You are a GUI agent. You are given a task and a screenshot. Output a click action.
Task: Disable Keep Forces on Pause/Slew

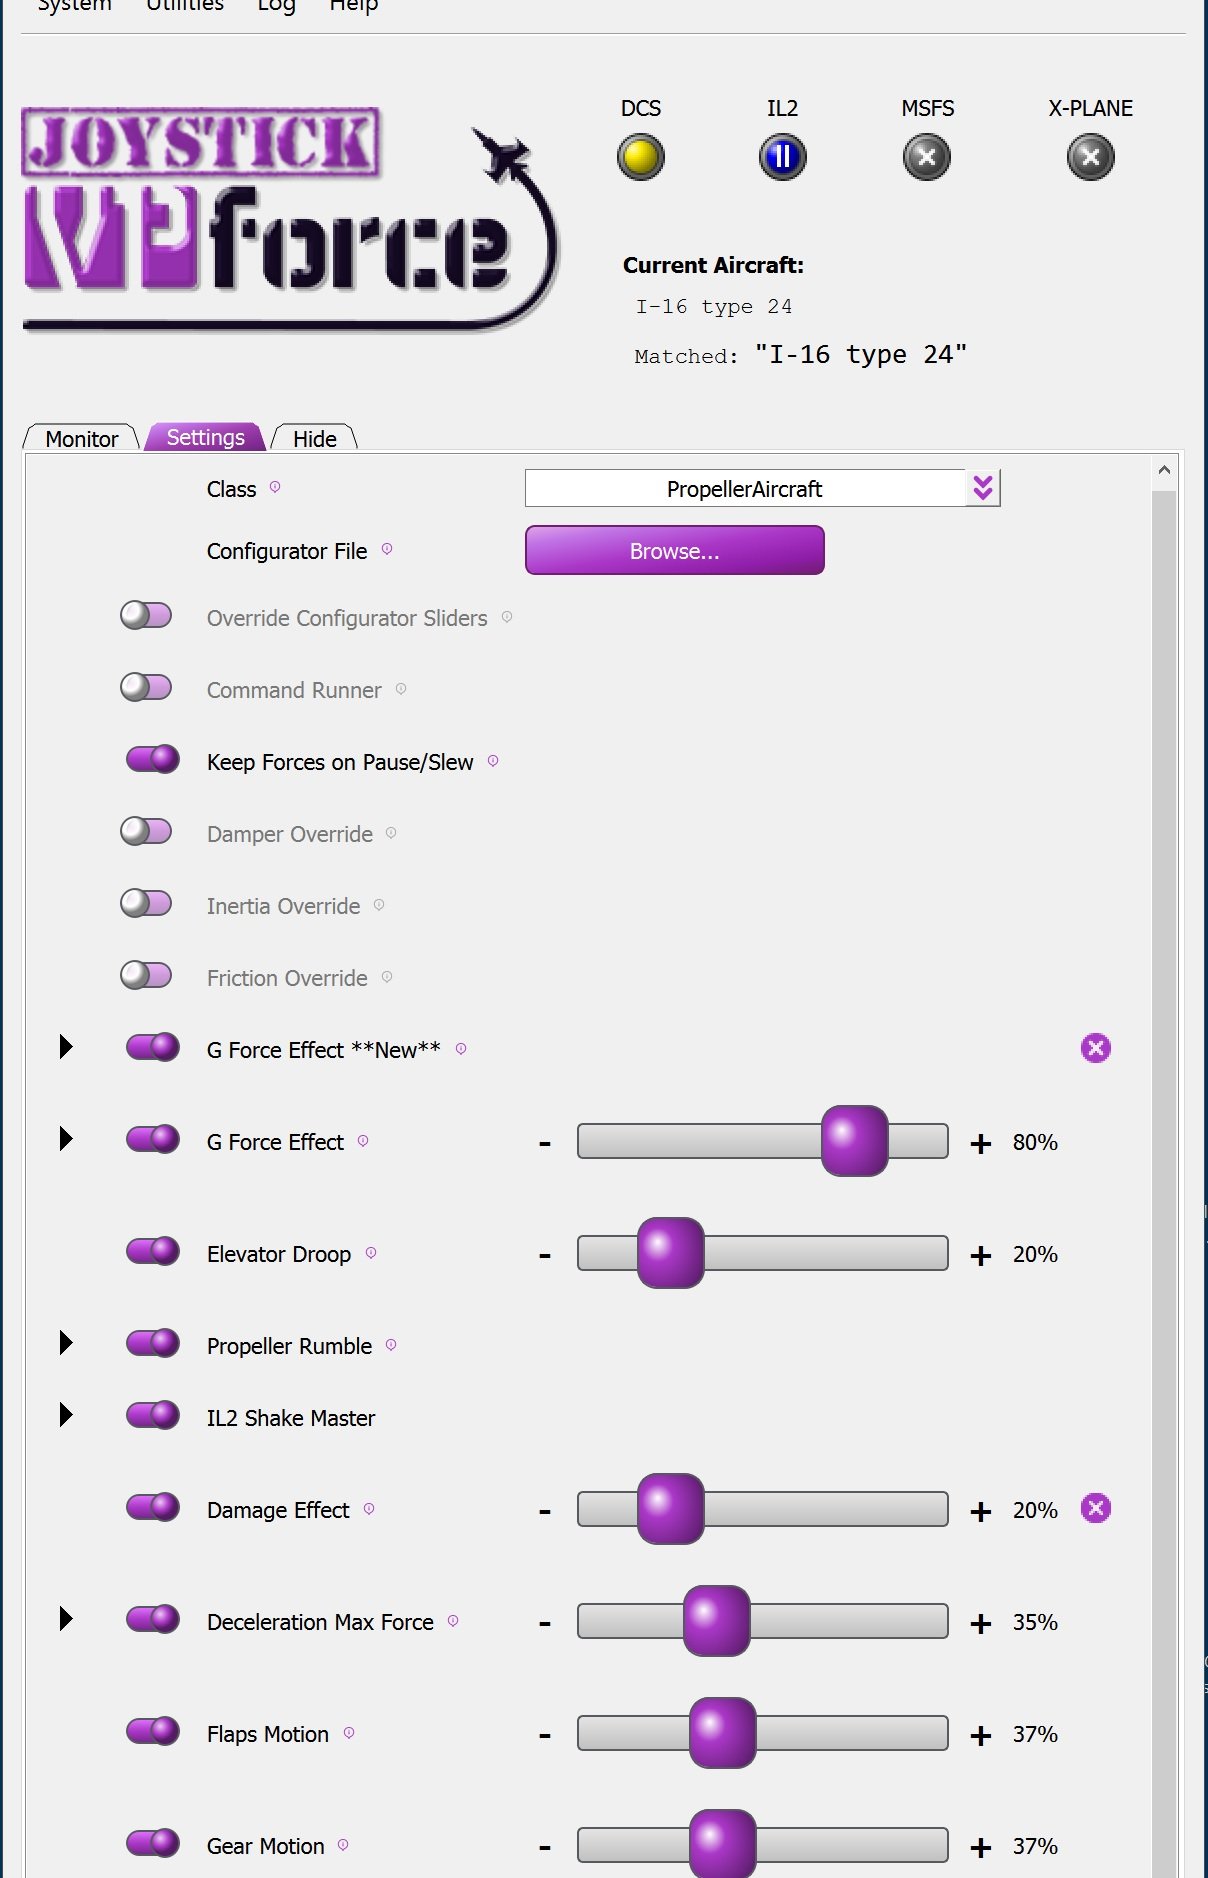tap(153, 760)
